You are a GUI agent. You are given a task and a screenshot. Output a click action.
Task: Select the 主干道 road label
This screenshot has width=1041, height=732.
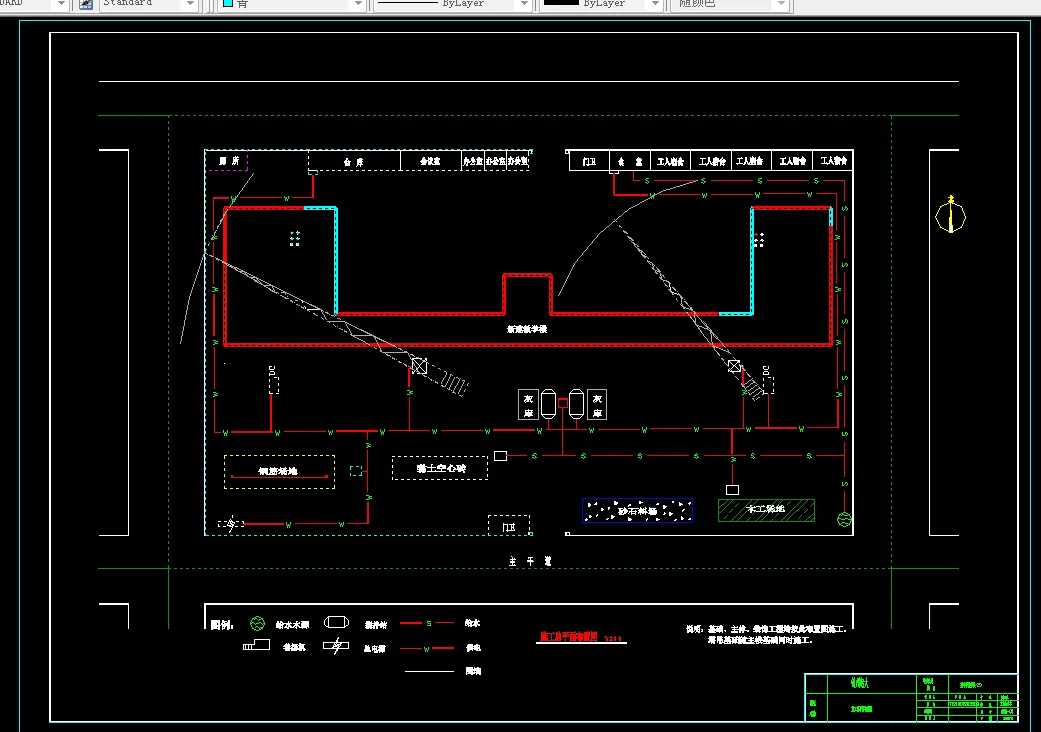(x=530, y=561)
